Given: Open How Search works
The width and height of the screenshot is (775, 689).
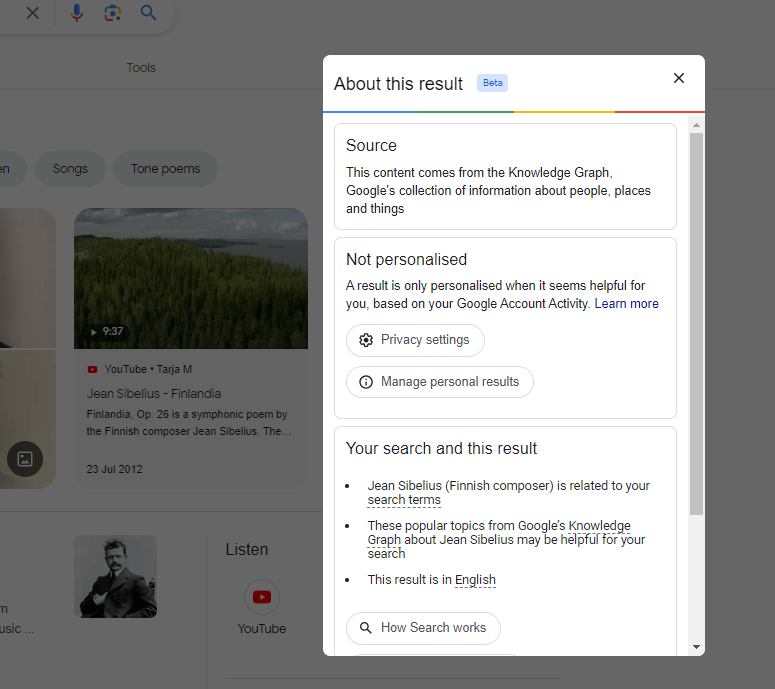Looking at the screenshot, I should (x=423, y=628).
